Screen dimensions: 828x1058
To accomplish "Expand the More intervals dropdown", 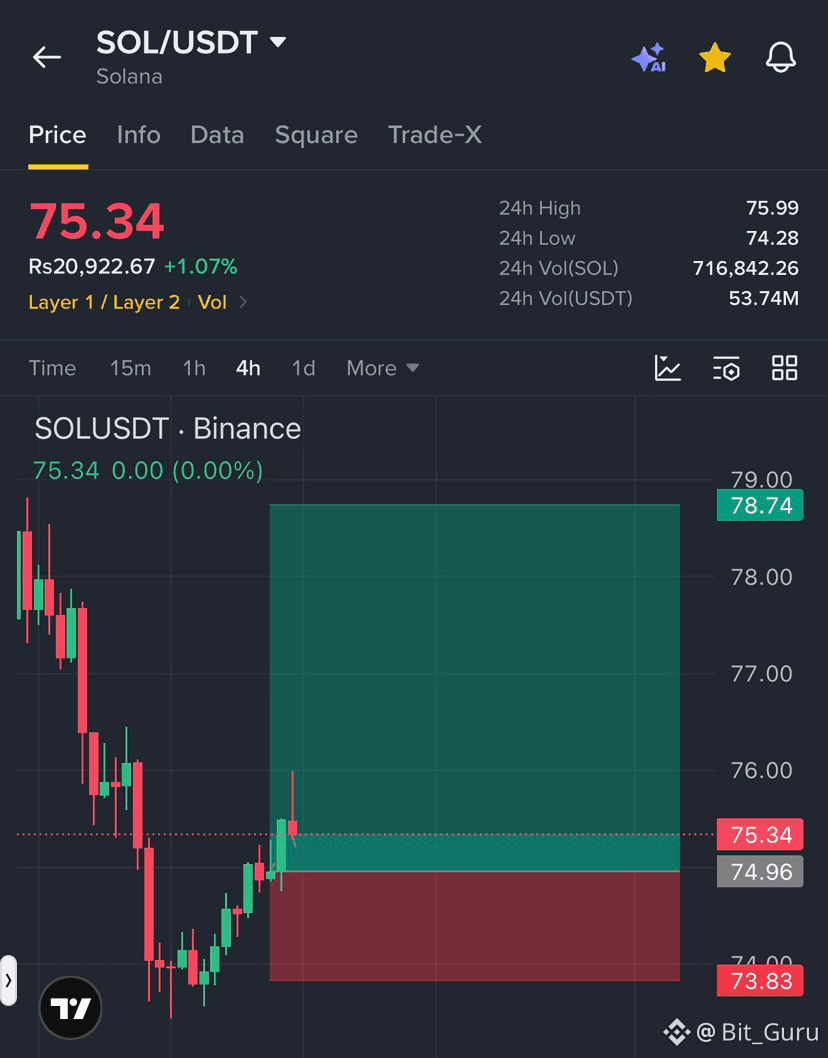I will pos(383,368).
